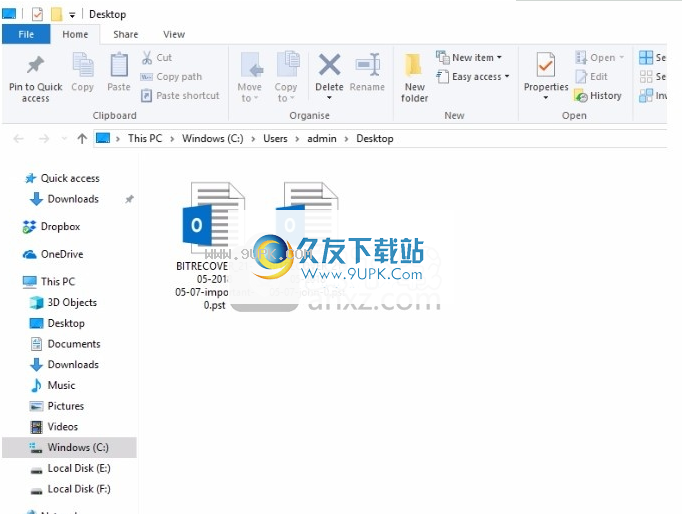Select Paste shortcut in the ribbon
682x514 pixels.
click(180, 96)
